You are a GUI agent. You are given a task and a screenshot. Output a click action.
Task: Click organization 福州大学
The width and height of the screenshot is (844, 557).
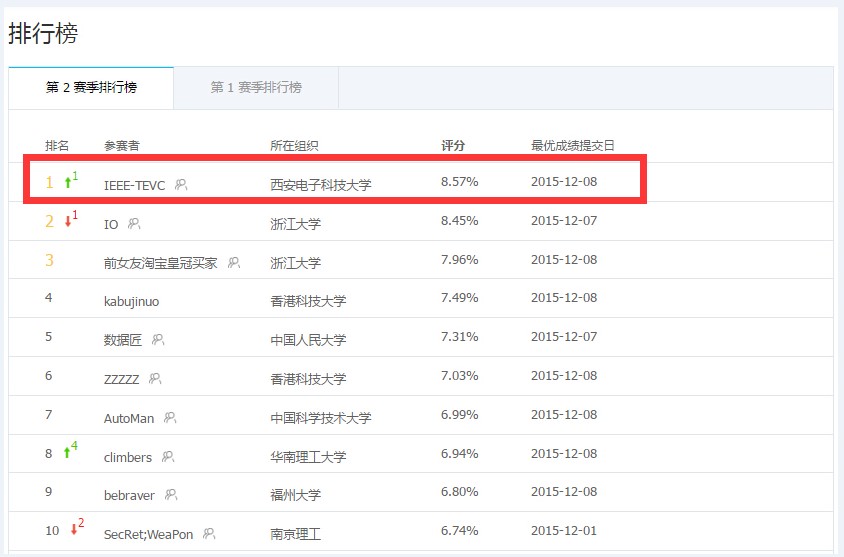click(x=296, y=495)
